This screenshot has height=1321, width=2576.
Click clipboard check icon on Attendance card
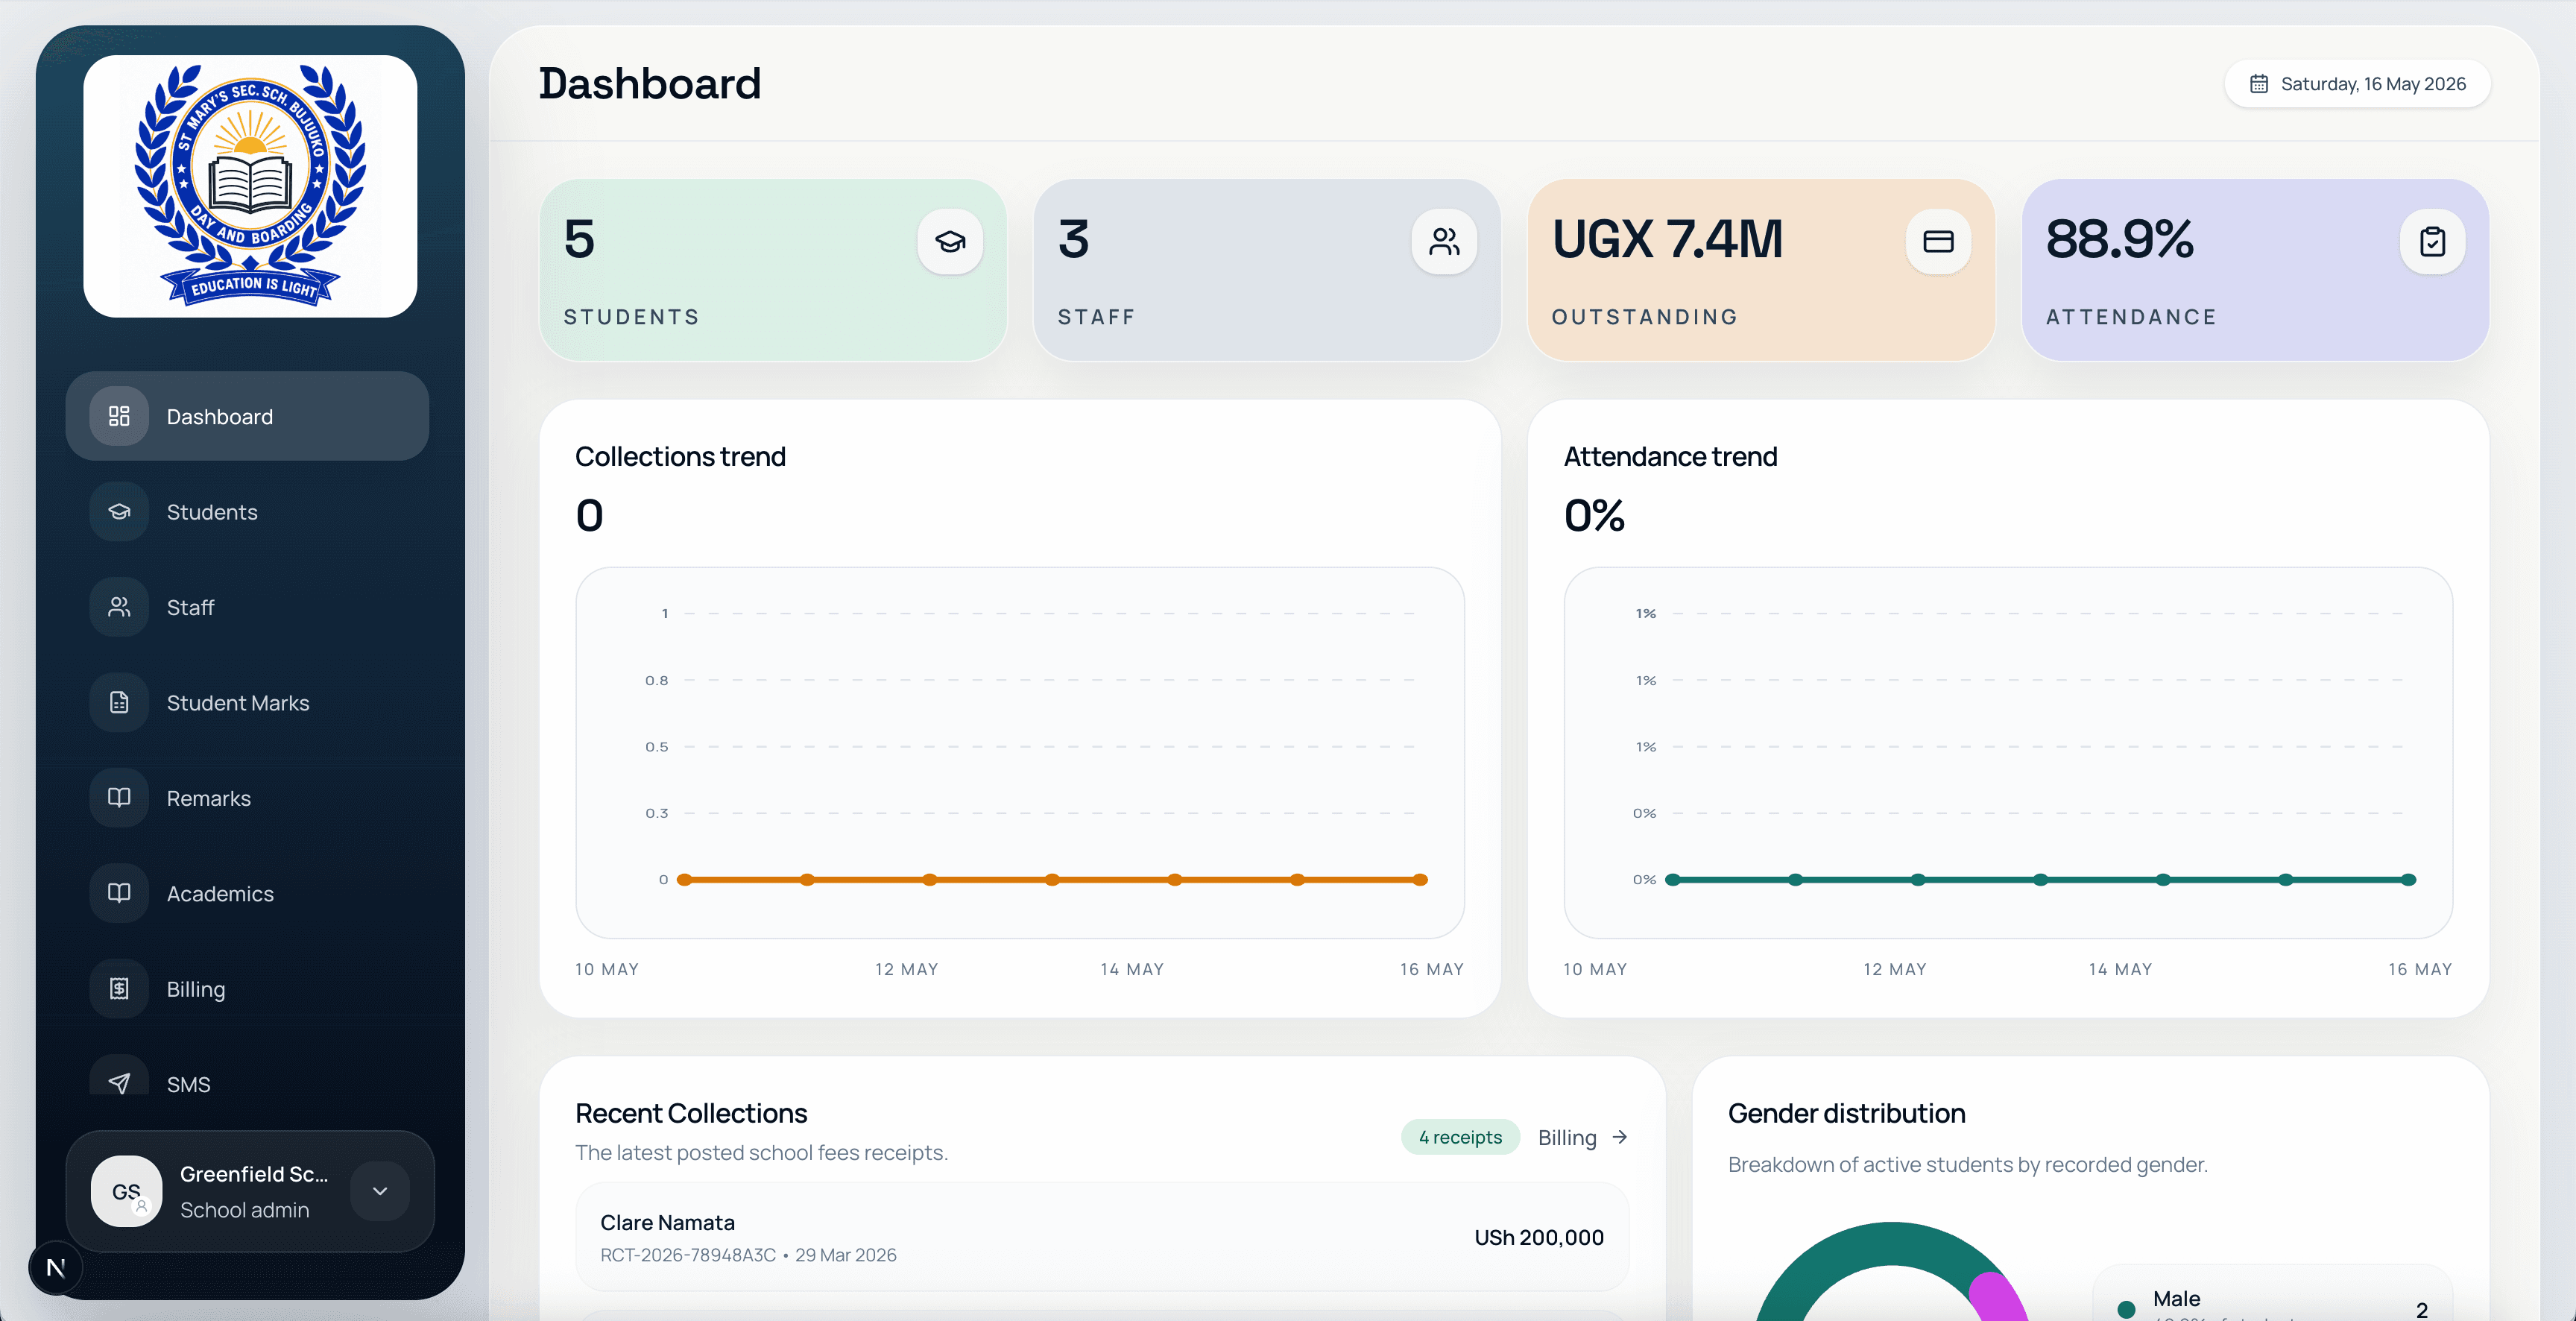pos(2432,241)
